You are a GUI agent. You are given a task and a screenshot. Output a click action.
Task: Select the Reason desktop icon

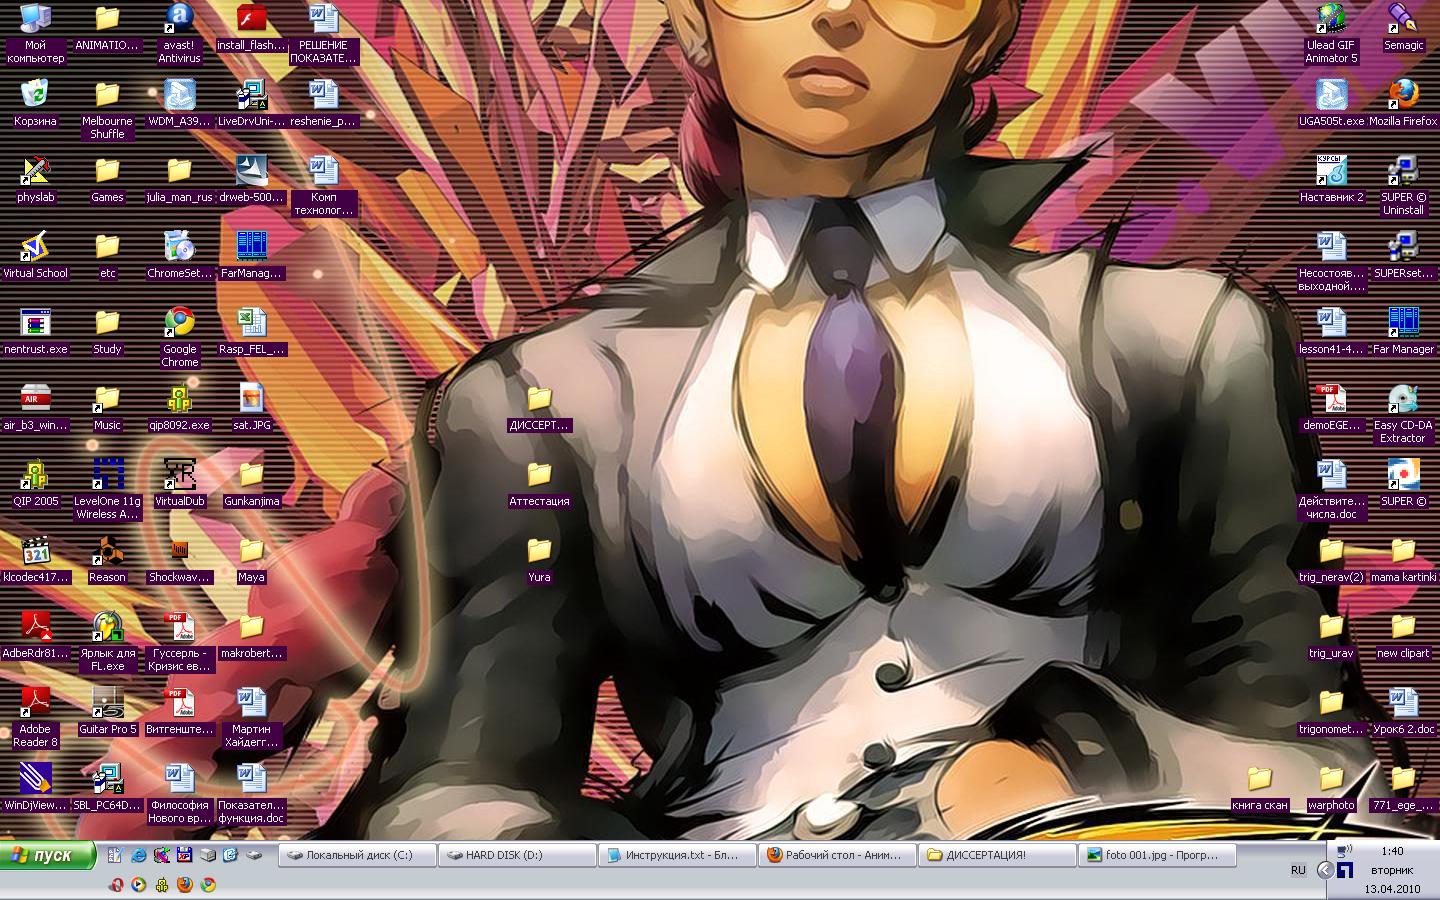pyautogui.click(x=107, y=559)
